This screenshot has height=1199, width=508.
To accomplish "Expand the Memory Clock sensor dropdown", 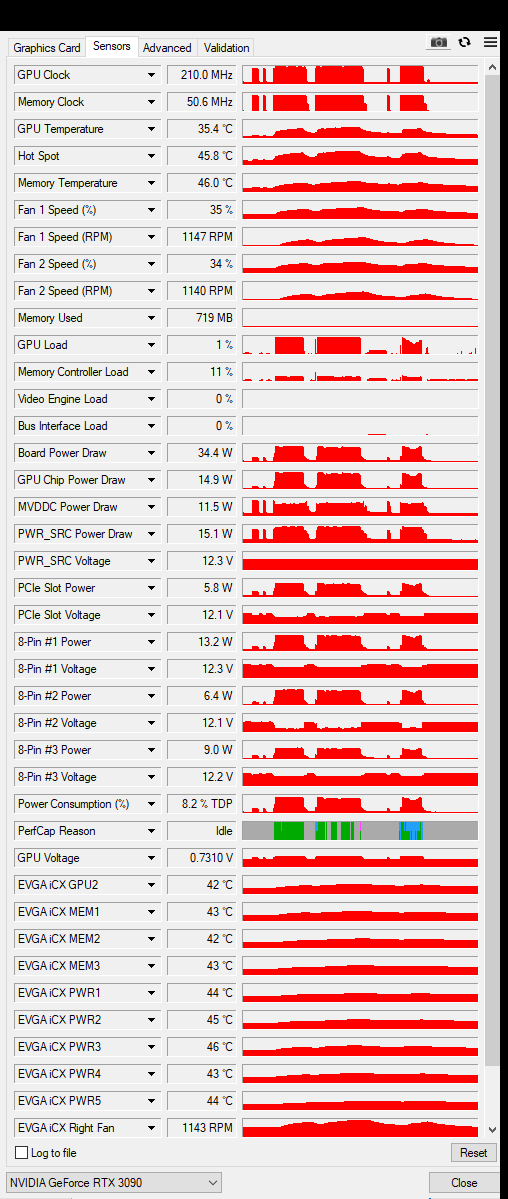I will pos(151,102).
